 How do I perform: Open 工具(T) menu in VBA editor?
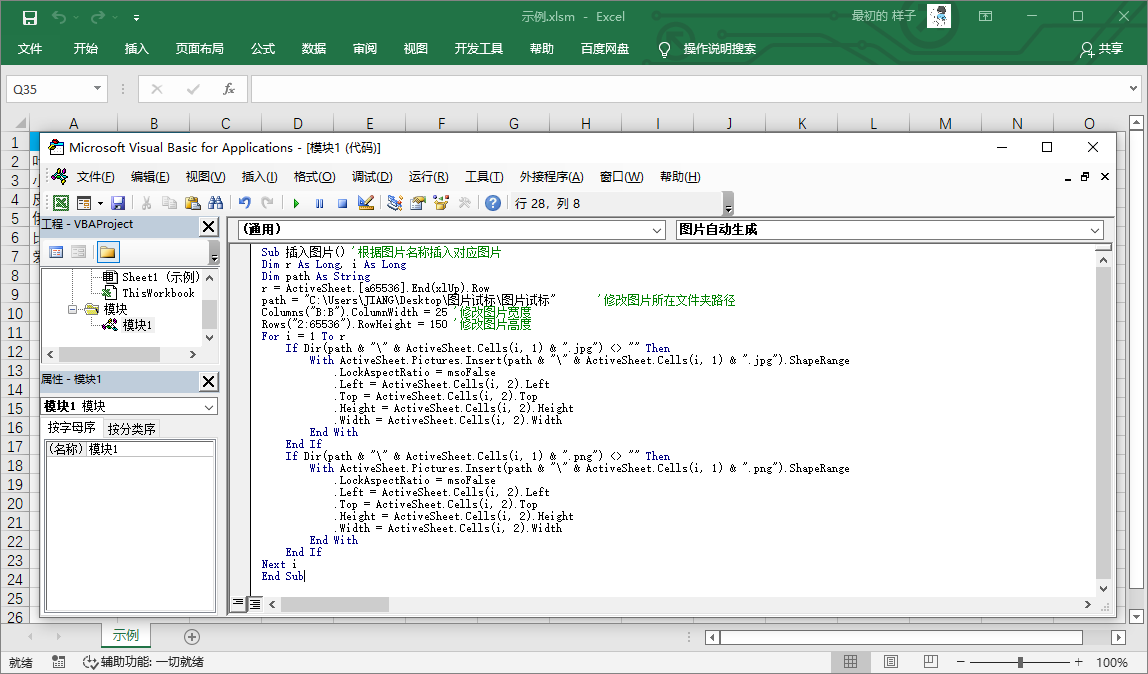click(484, 177)
